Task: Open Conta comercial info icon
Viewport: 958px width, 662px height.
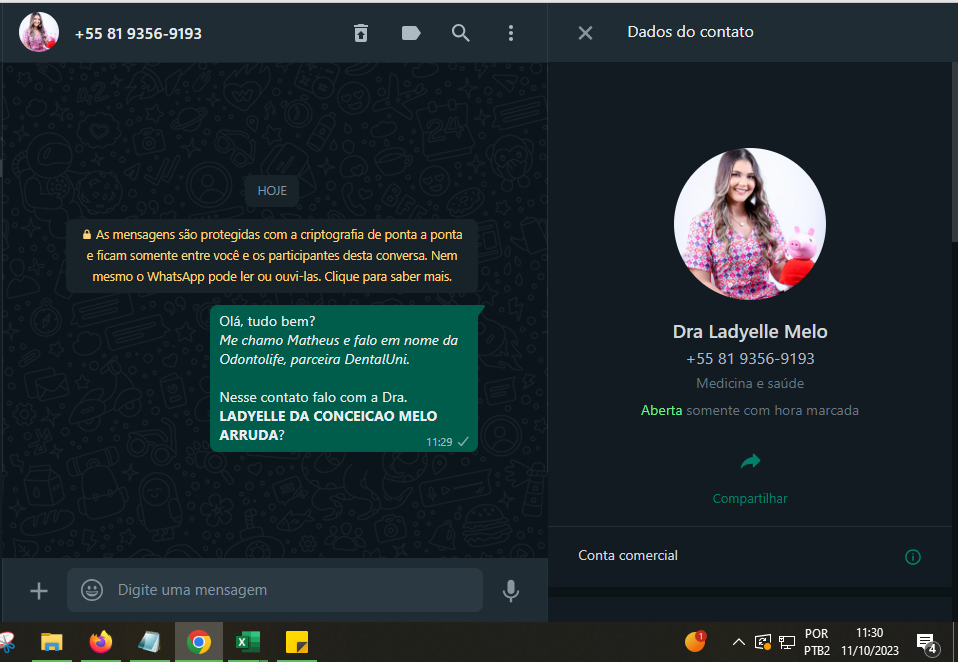Action: coord(912,556)
